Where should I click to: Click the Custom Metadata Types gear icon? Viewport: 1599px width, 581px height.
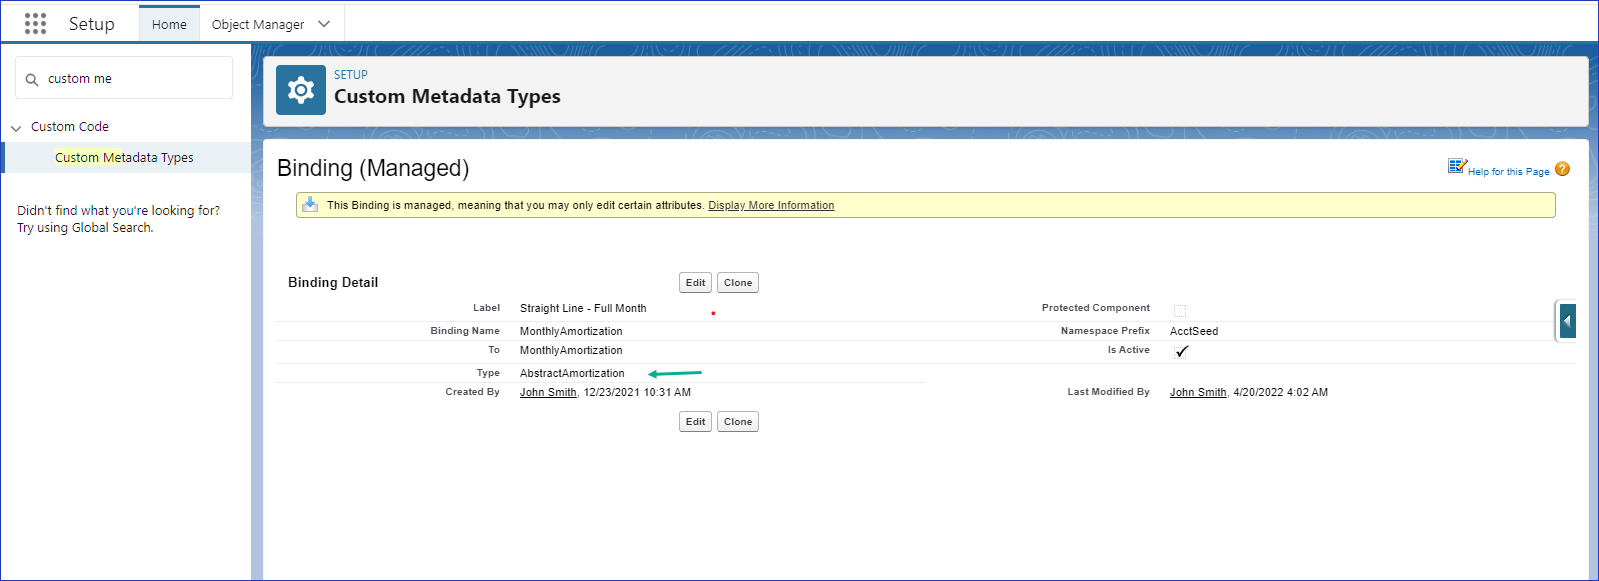(x=301, y=91)
